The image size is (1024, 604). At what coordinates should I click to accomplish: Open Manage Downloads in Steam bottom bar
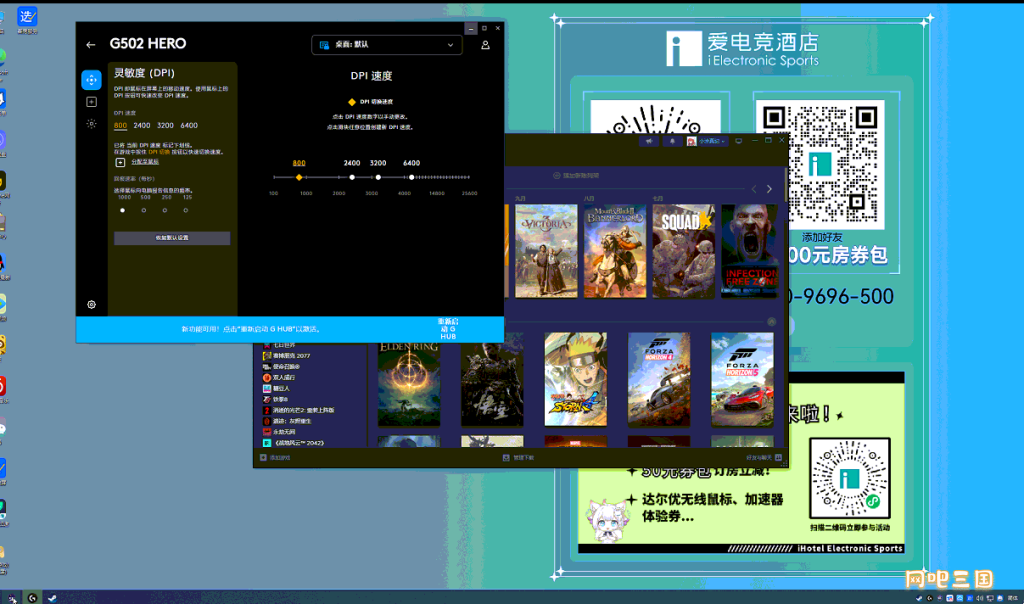tap(519, 458)
